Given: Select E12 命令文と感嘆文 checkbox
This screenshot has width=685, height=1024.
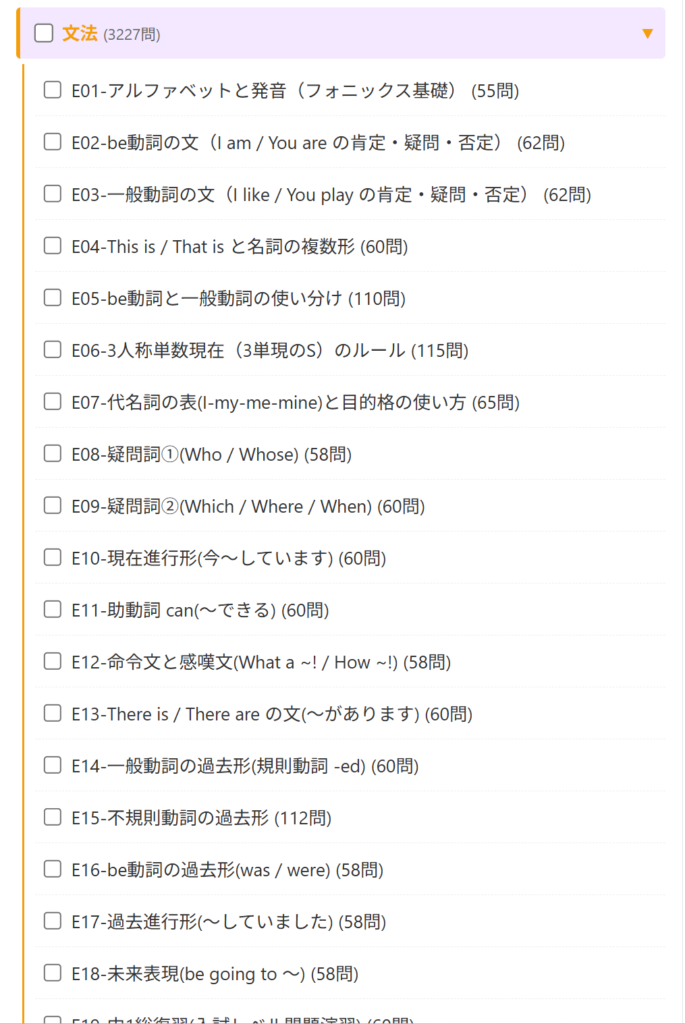Looking at the screenshot, I should [x=53, y=662].
